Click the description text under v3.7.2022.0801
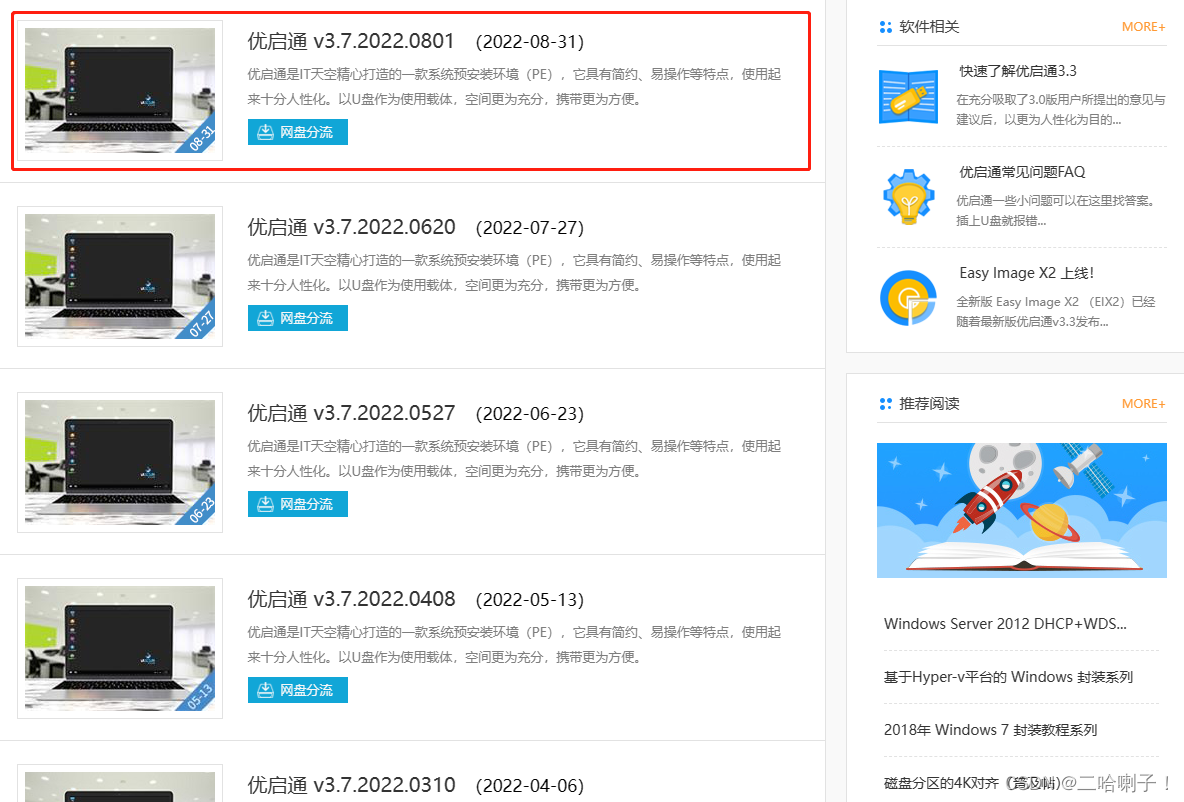 coord(514,86)
